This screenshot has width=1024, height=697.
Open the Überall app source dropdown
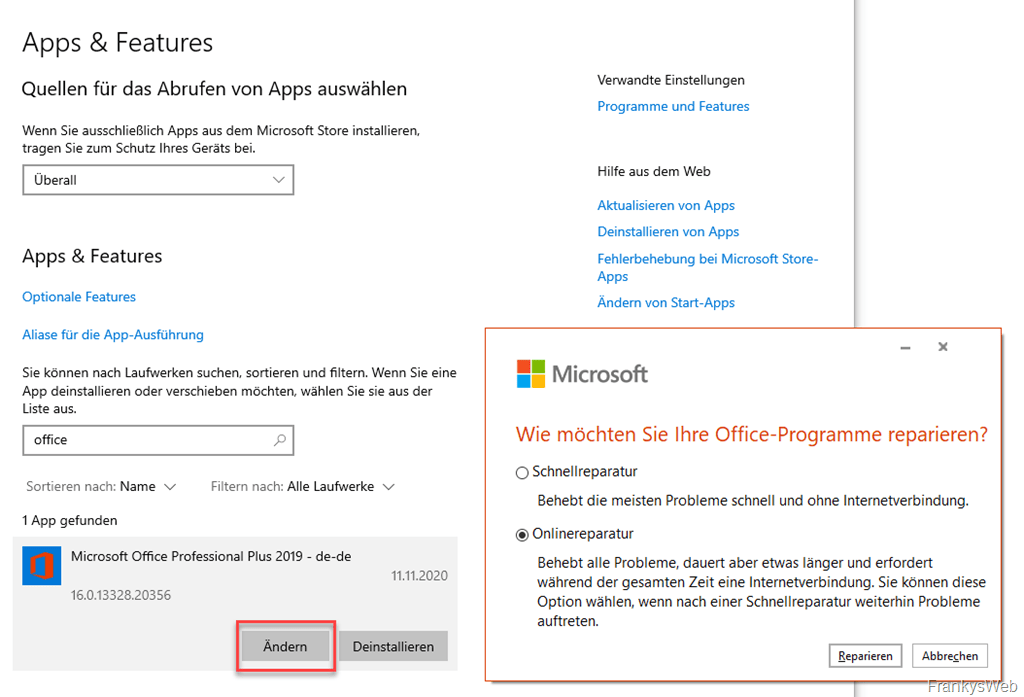[x=158, y=180]
